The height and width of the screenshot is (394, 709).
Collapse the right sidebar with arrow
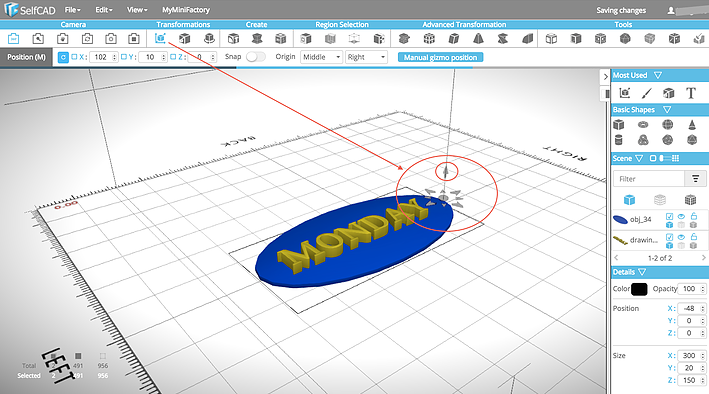tap(605, 77)
